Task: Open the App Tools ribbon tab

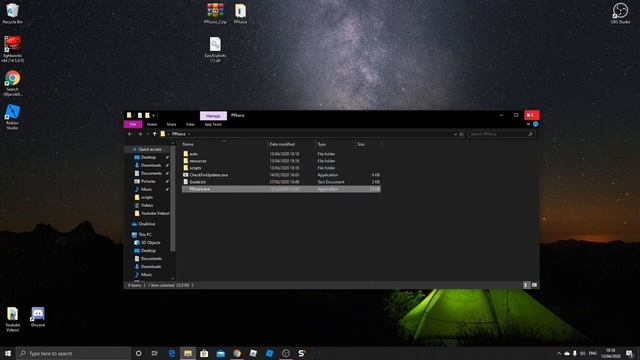Action: tap(213, 124)
